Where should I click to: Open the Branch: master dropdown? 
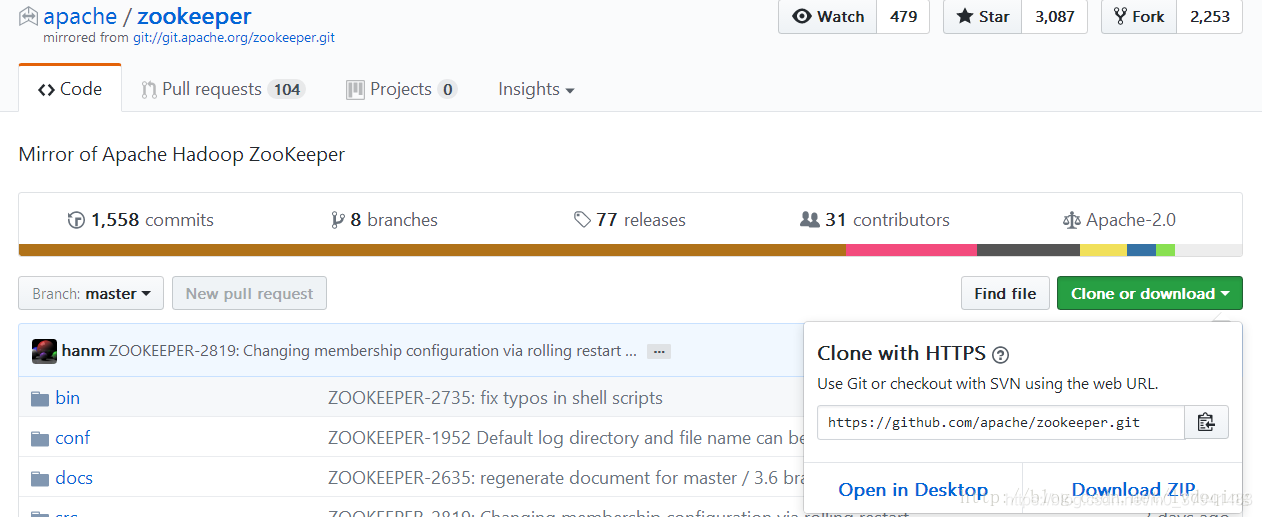[91, 293]
